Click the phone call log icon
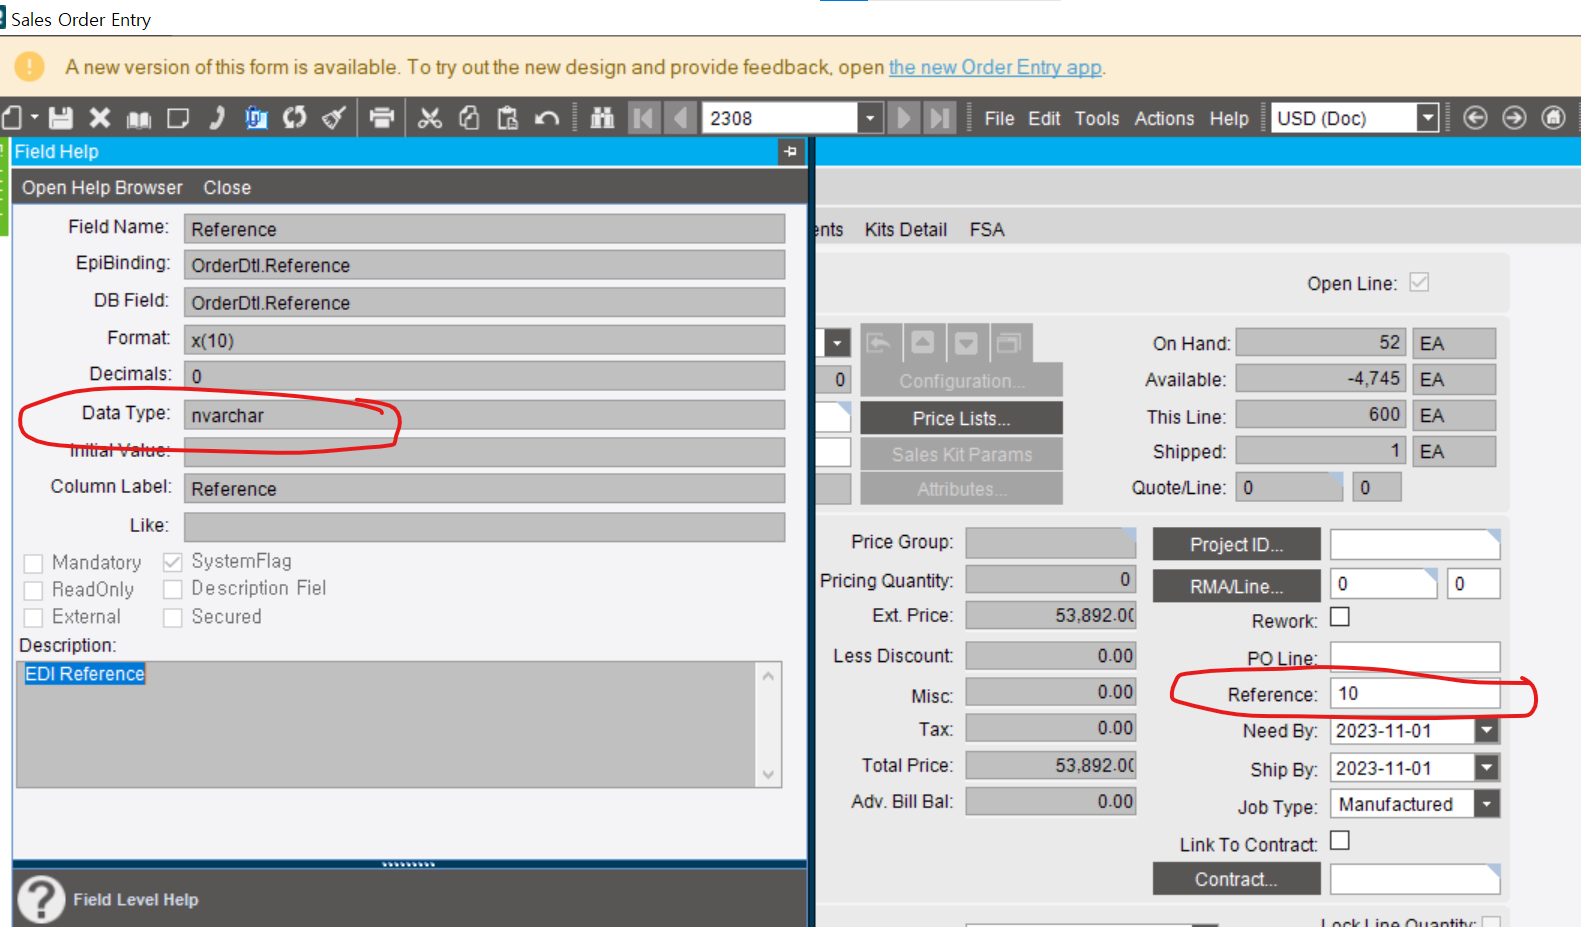This screenshot has height=927, width=1581. coord(216,118)
